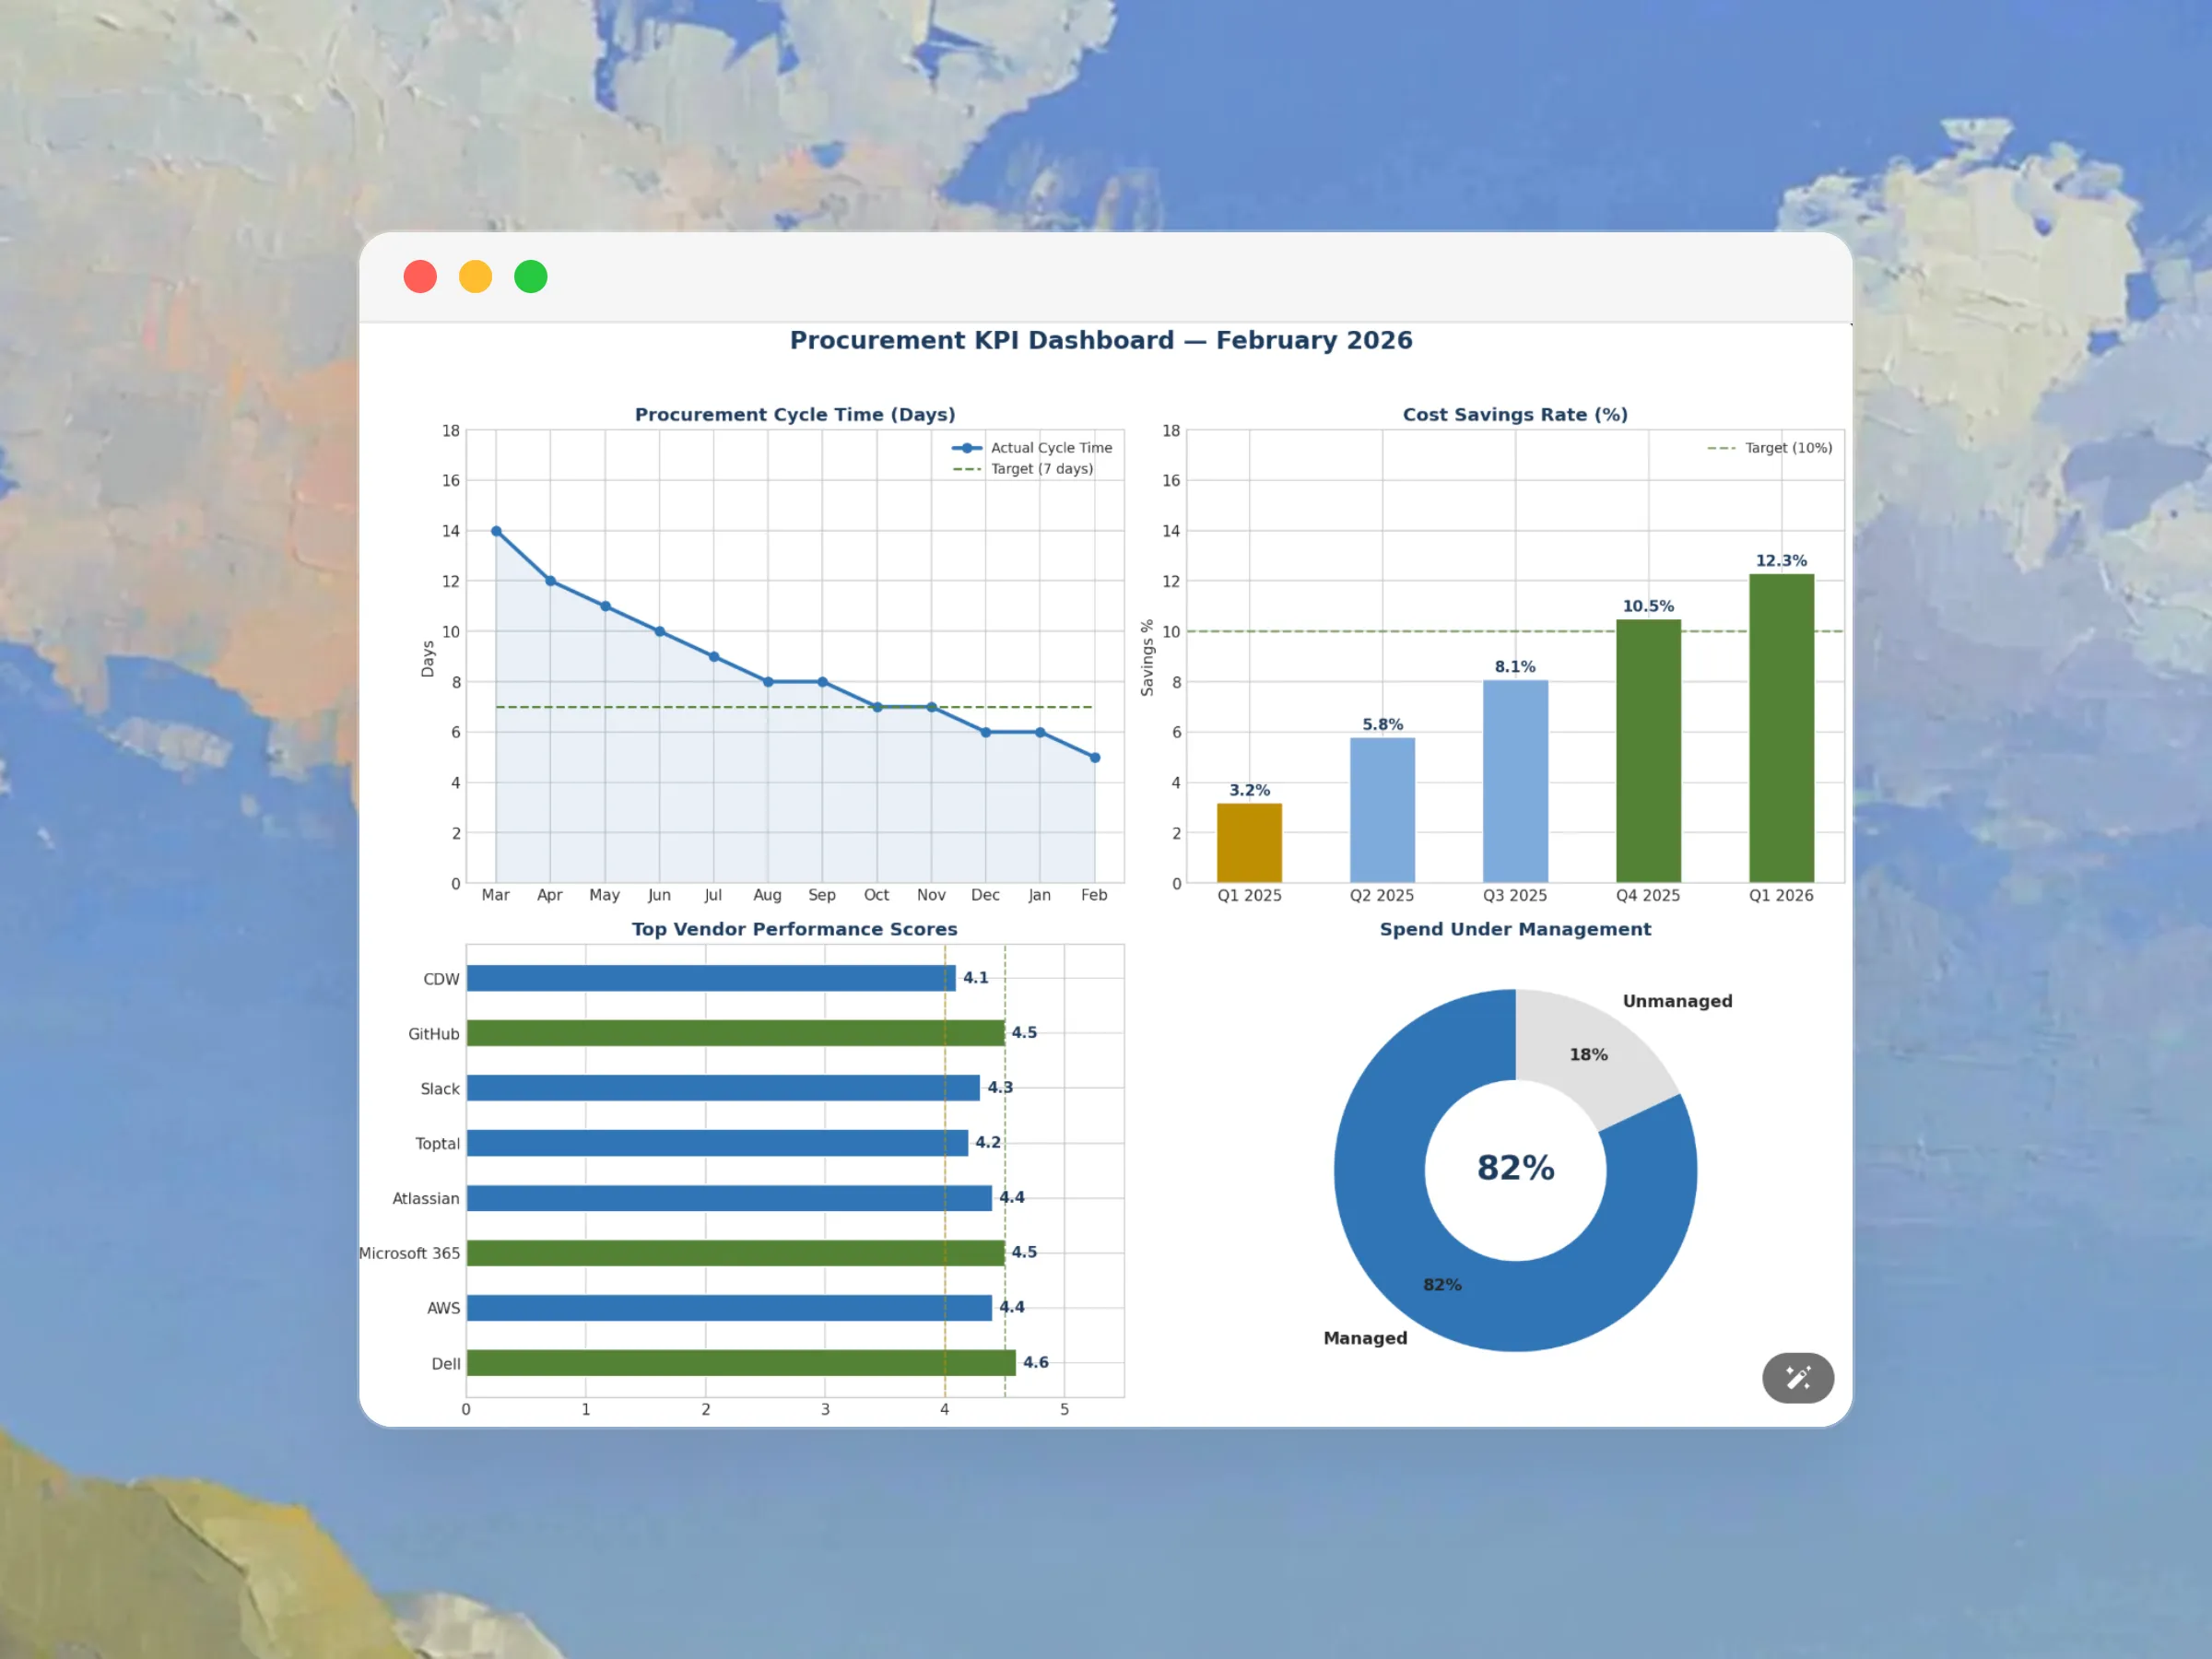Viewport: 2212px width, 1659px height.
Task: Click the Unmanaged 18% donut slice
Action: (x=1588, y=1050)
